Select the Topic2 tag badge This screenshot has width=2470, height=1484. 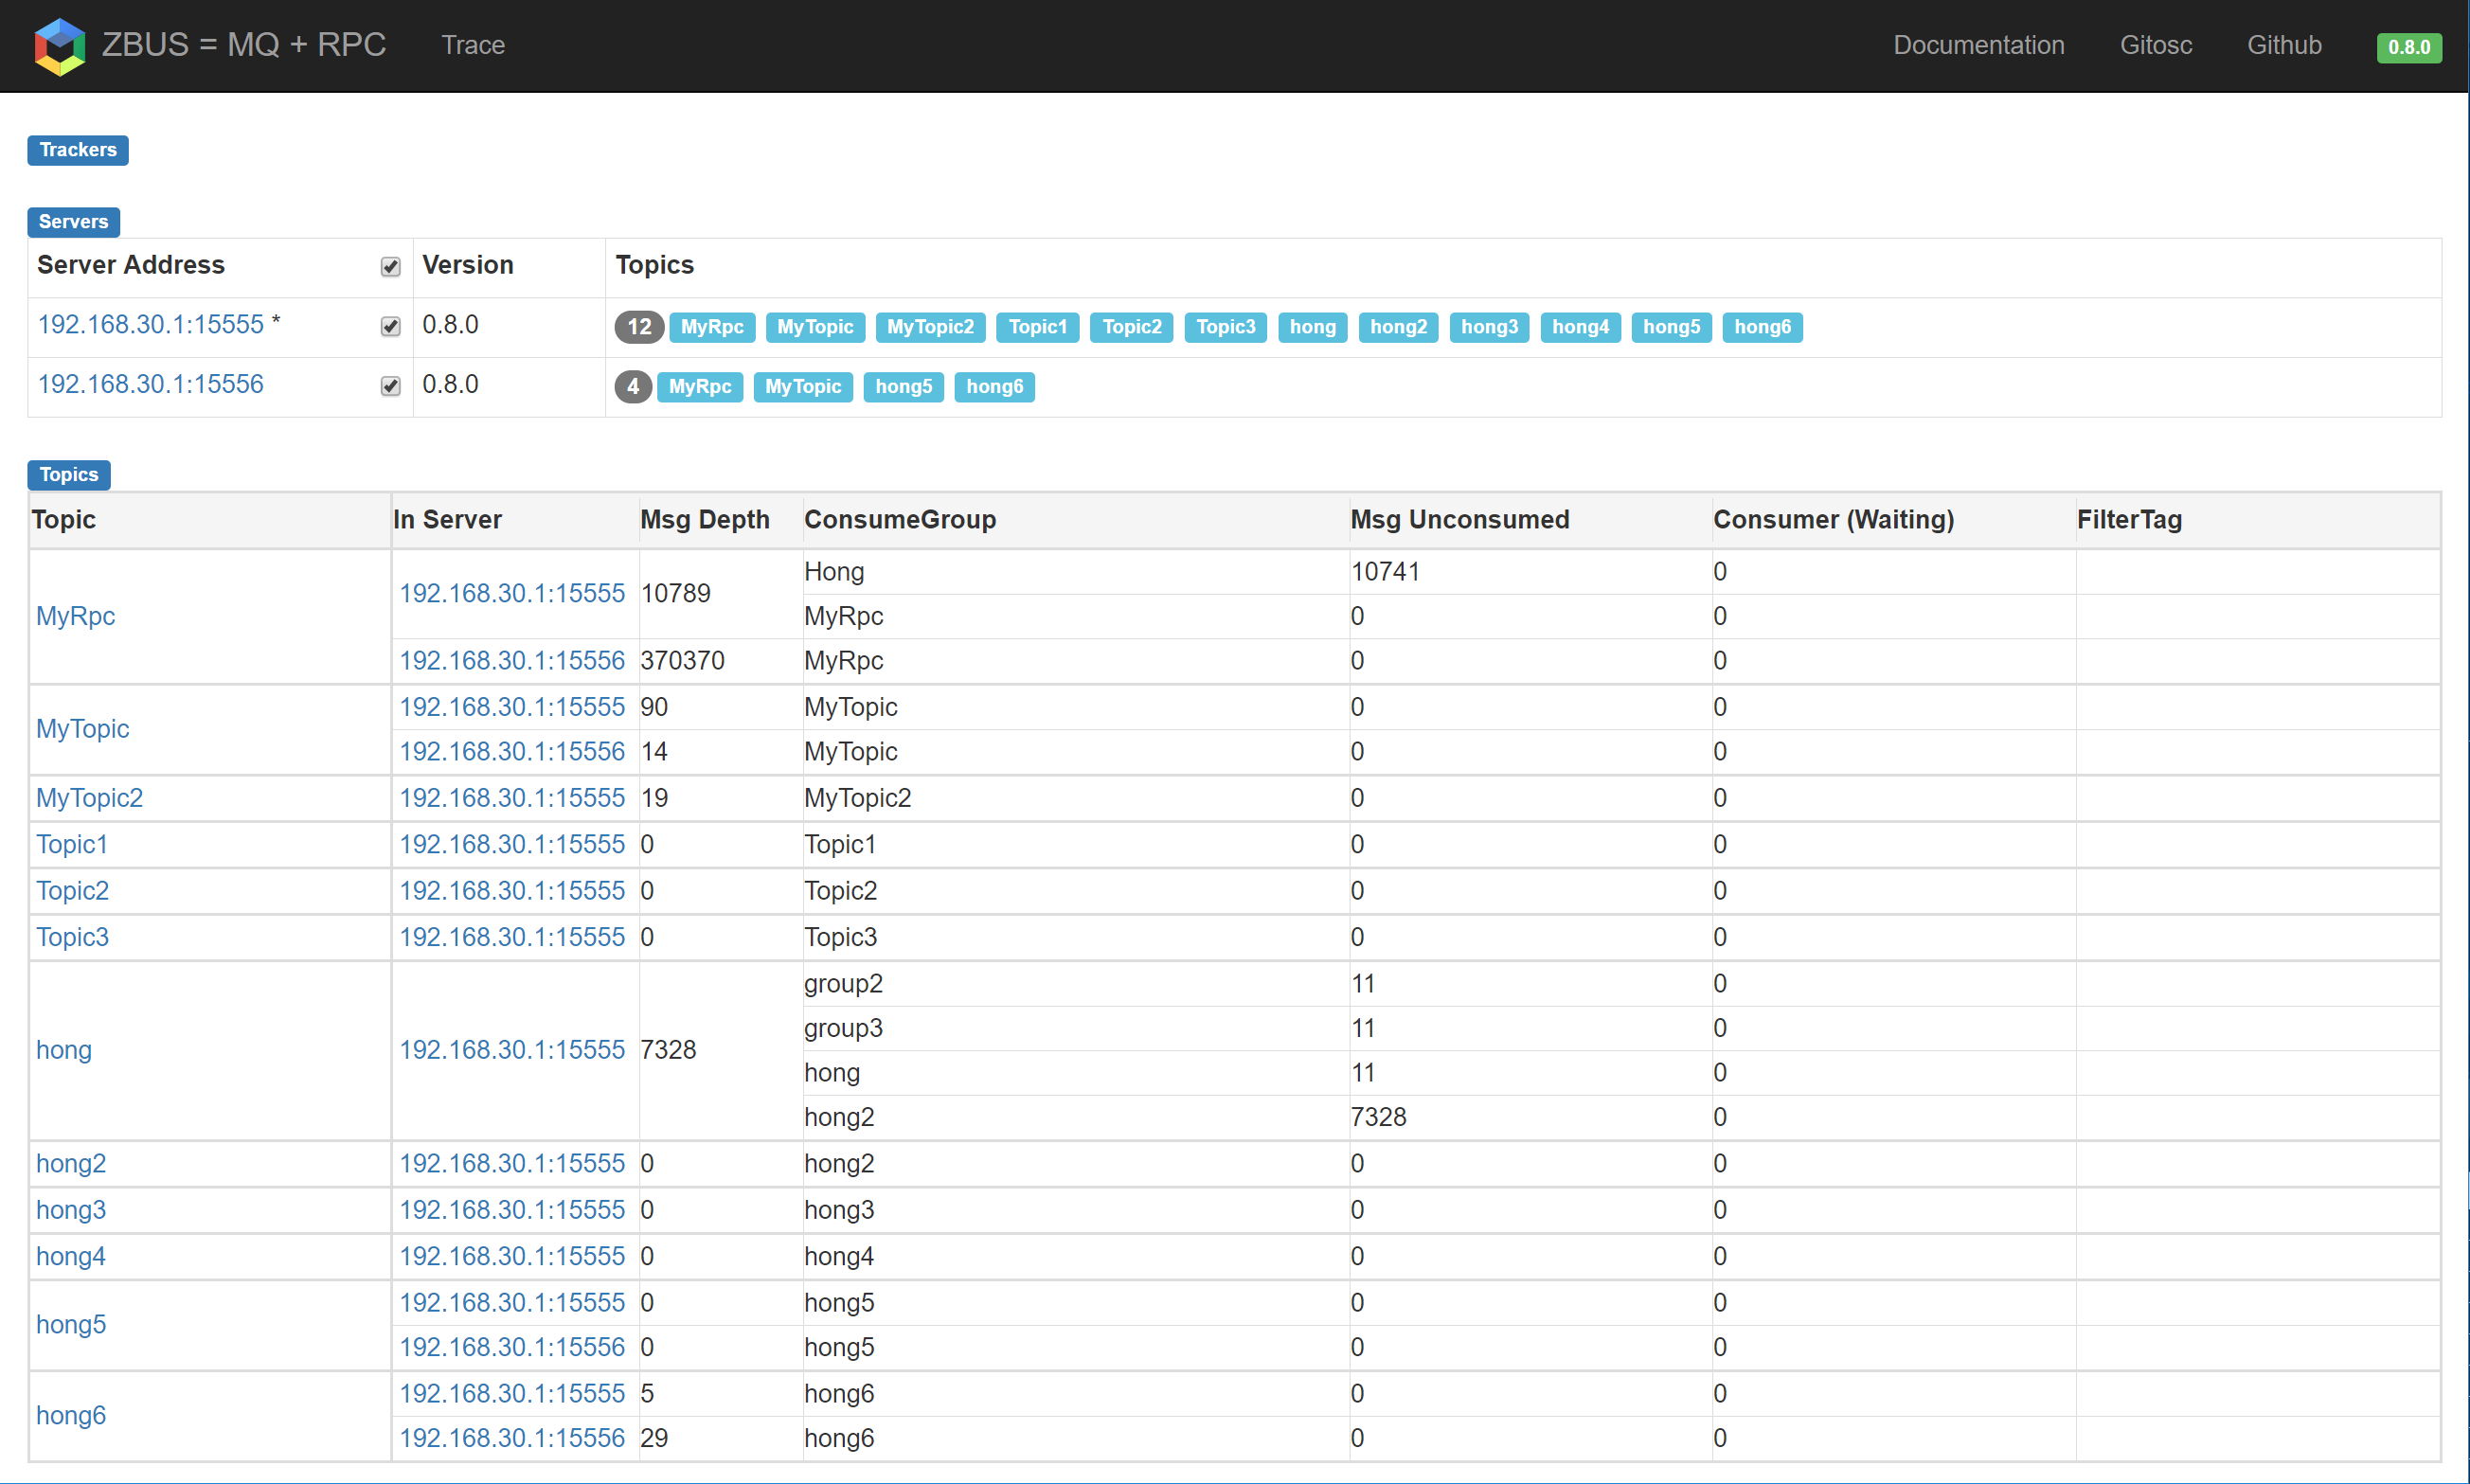[1131, 327]
